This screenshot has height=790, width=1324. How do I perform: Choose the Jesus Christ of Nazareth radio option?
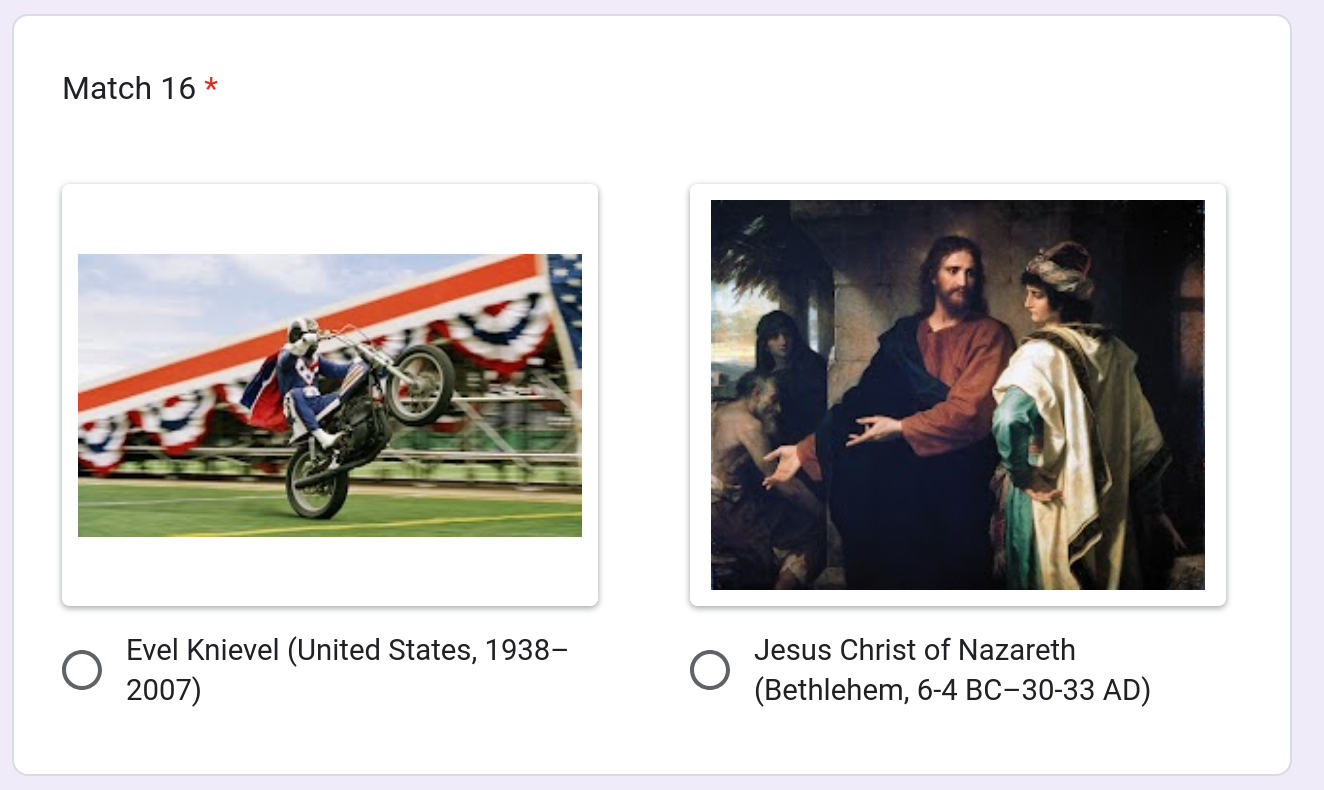click(710, 670)
